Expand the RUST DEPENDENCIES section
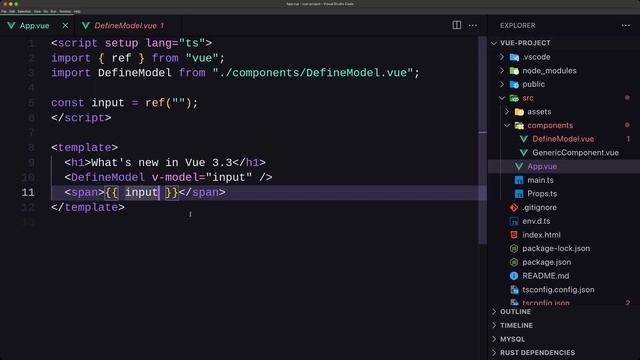 pyautogui.click(x=537, y=353)
